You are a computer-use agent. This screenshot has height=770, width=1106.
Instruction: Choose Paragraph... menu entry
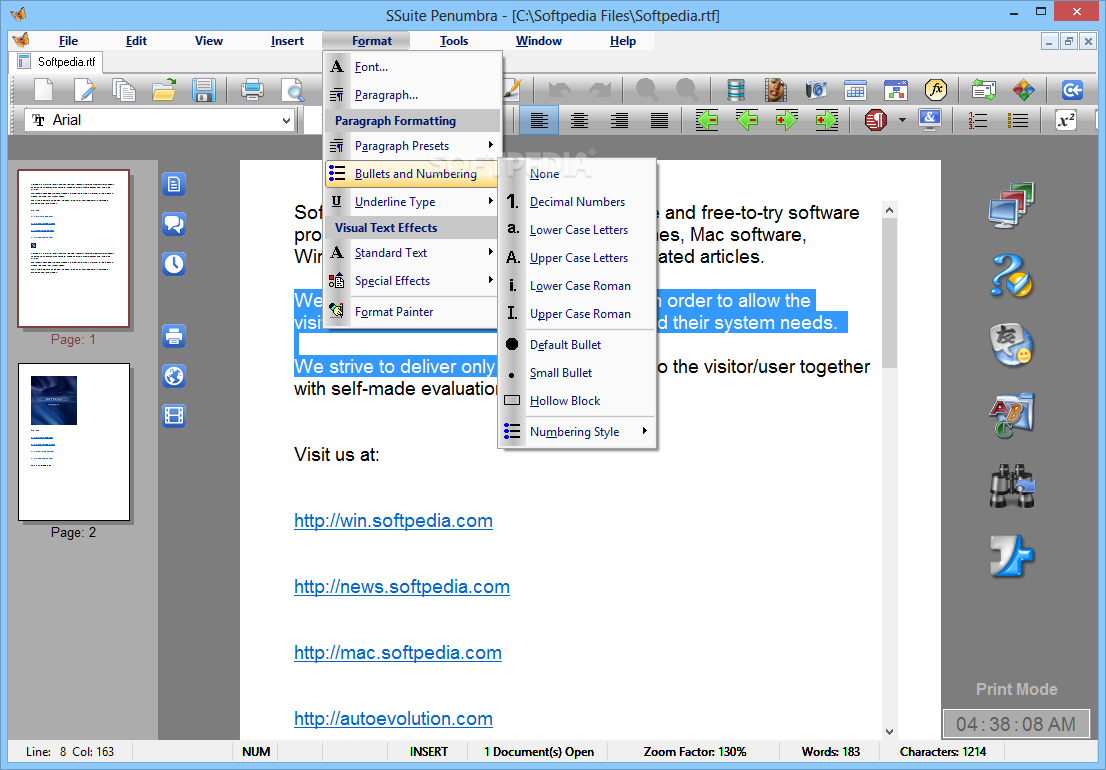(x=413, y=94)
